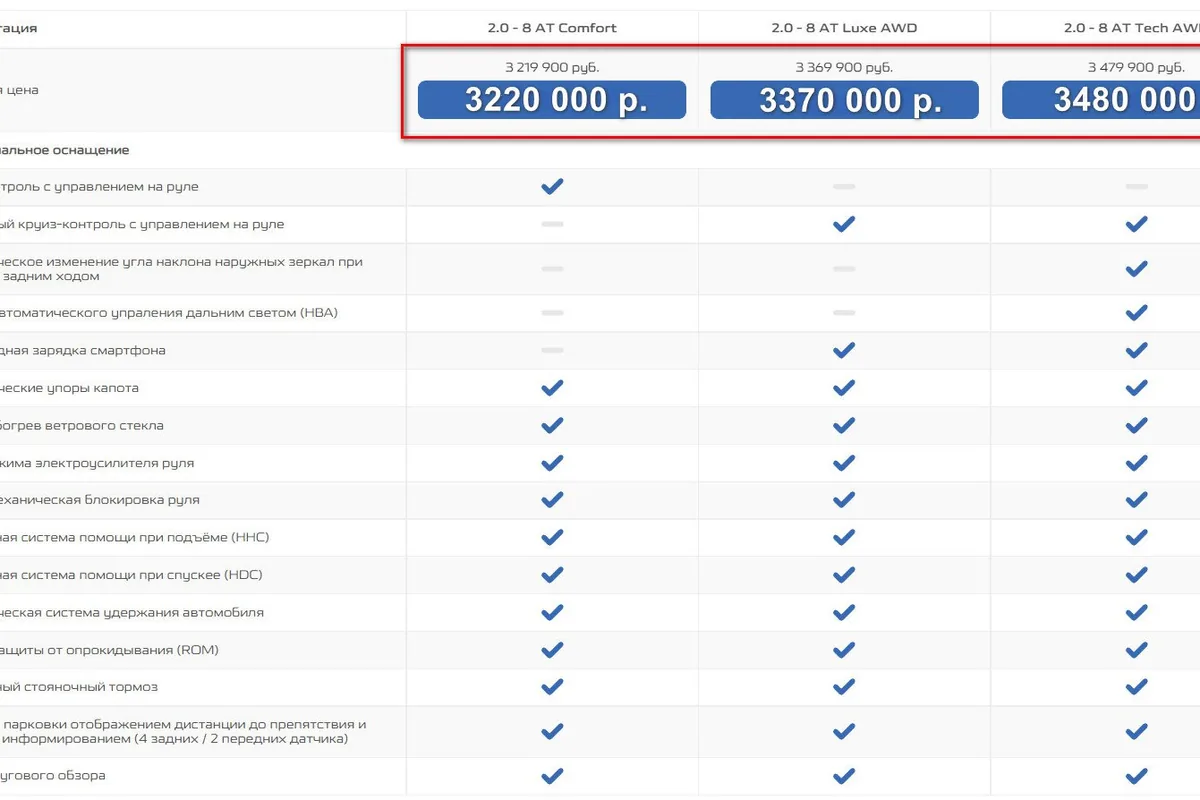The height and width of the screenshot is (800, 1200).
Task: Click label ending "удержания автомобиля"
Action: pos(132,613)
